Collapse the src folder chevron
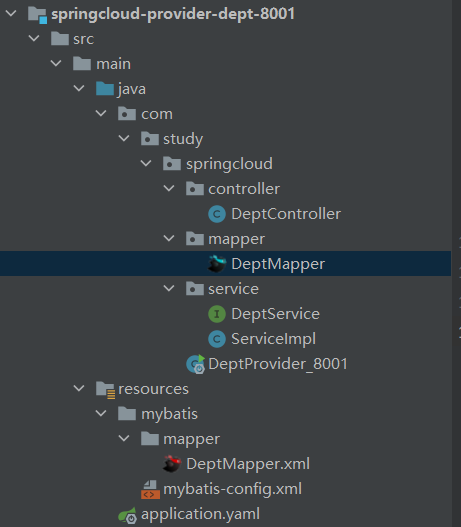This screenshot has height=527, width=461. click(34, 38)
